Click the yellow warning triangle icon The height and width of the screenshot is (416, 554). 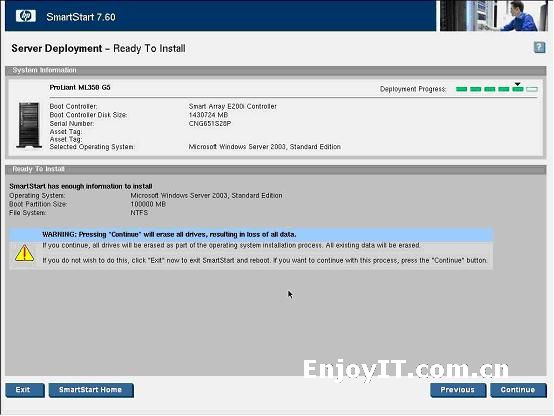click(24, 253)
